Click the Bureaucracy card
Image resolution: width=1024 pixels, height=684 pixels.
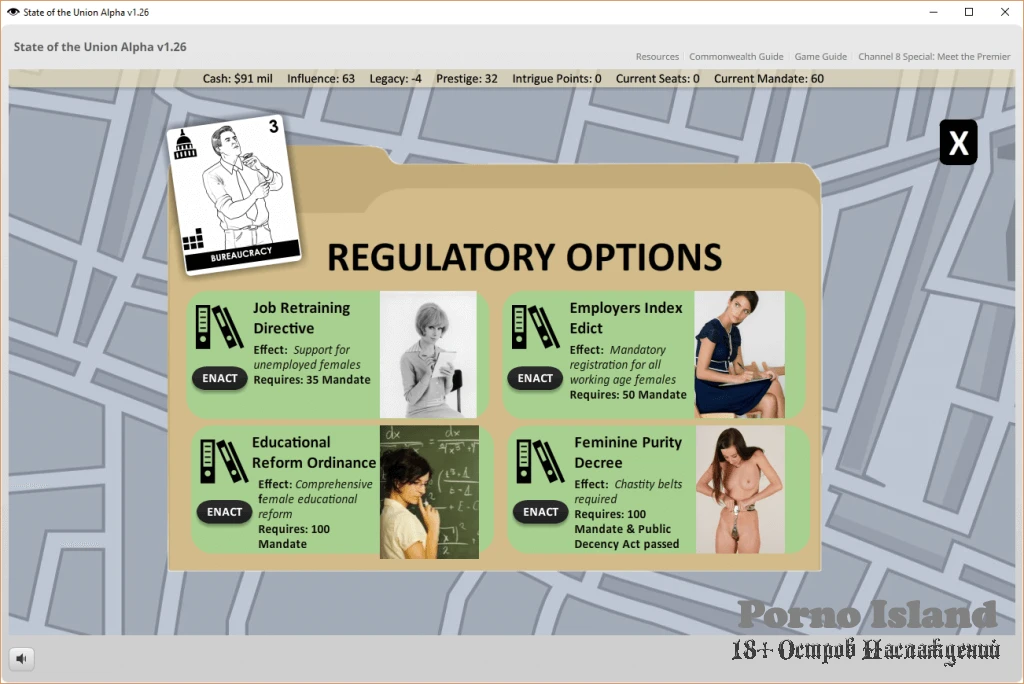pyautogui.click(x=234, y=193)
